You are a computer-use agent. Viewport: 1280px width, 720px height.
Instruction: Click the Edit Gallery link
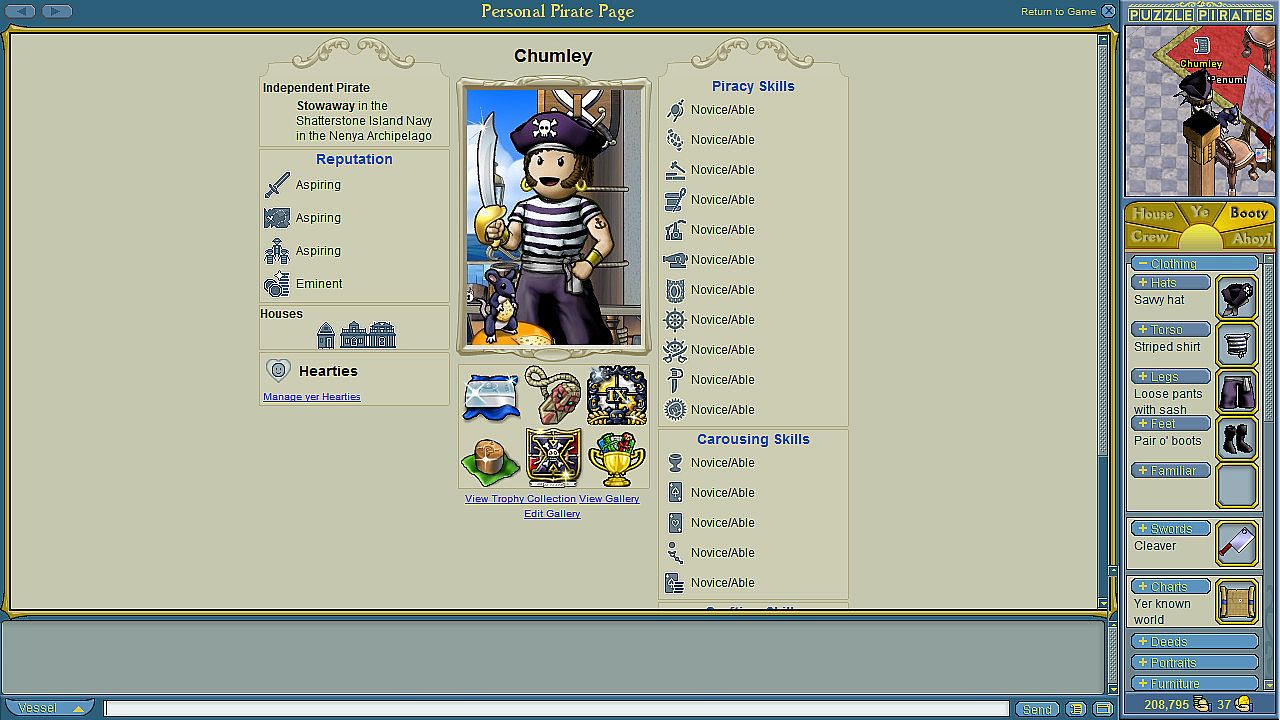pyautogui.click(x=552, y=514)
